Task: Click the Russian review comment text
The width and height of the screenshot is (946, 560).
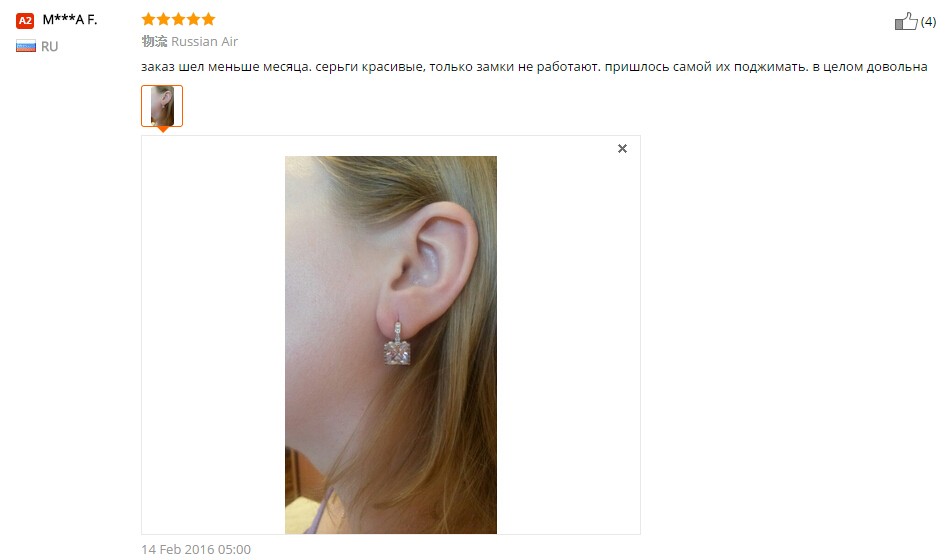Action: click(x=534, y=67)
